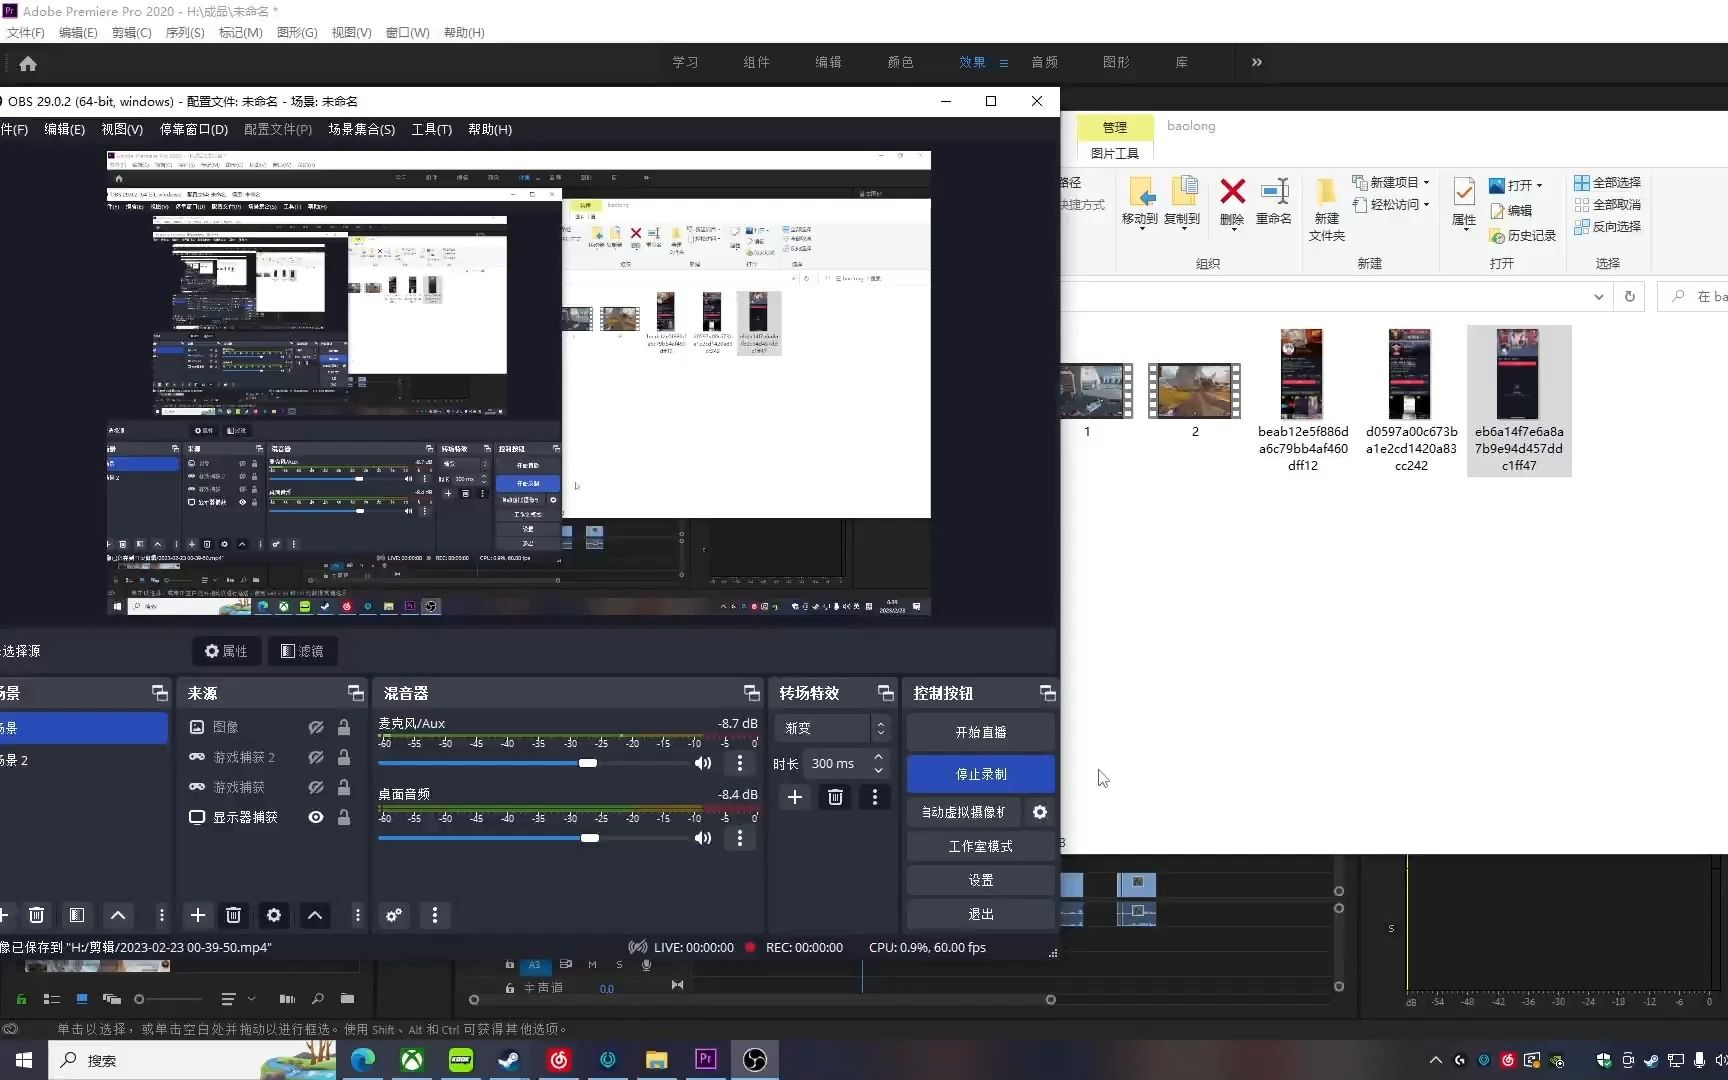Remove selected scene with trash icon
The height and width of the screenshot is (1080, 1728).
[36, 915]
